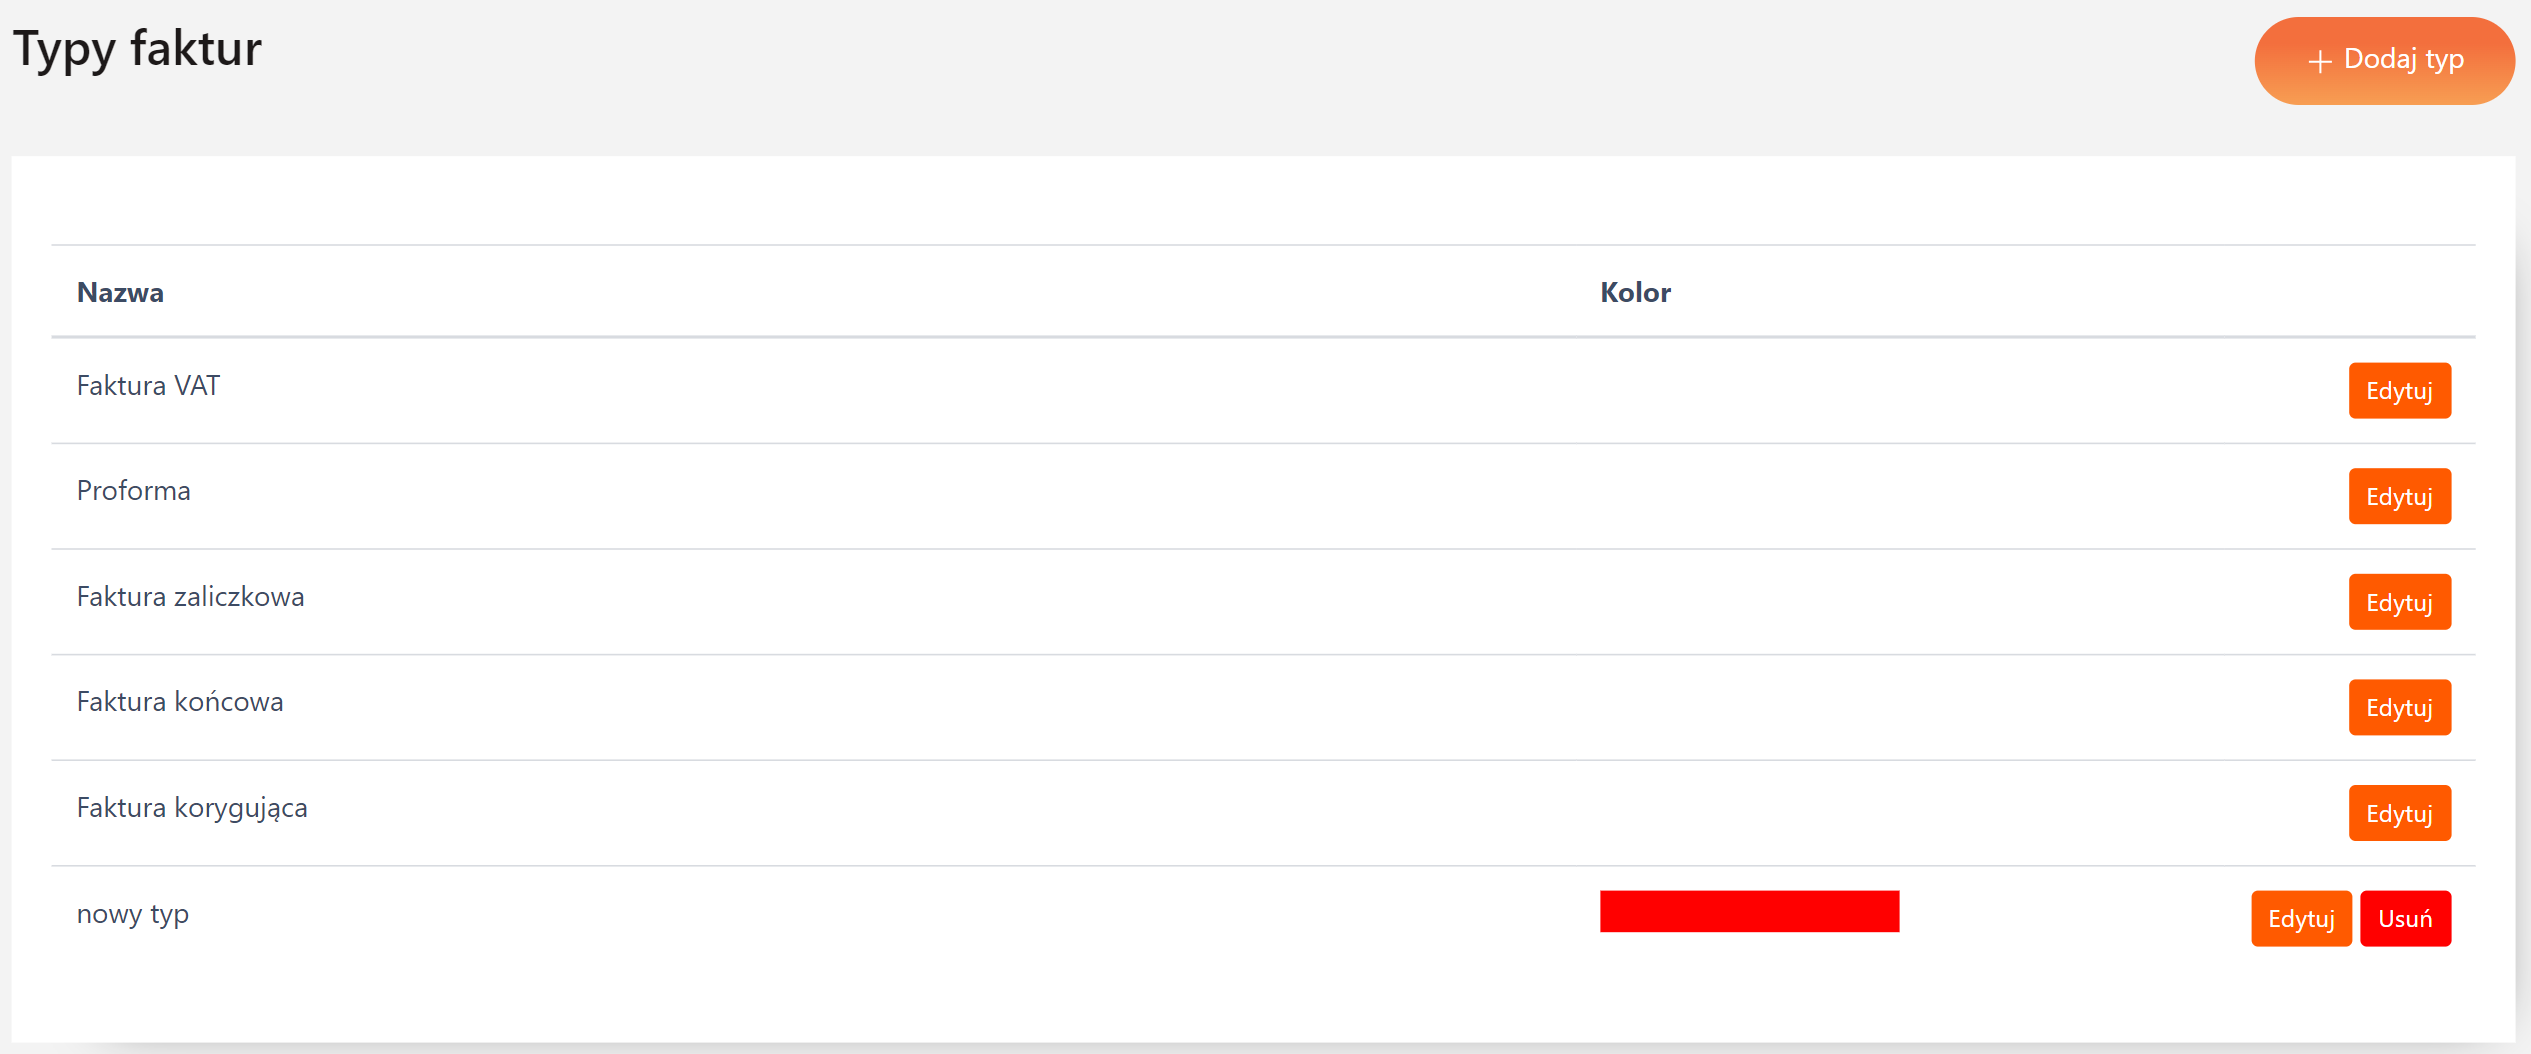
Task: Click the Faktura korygująca name text
Action: click(192, 808)
